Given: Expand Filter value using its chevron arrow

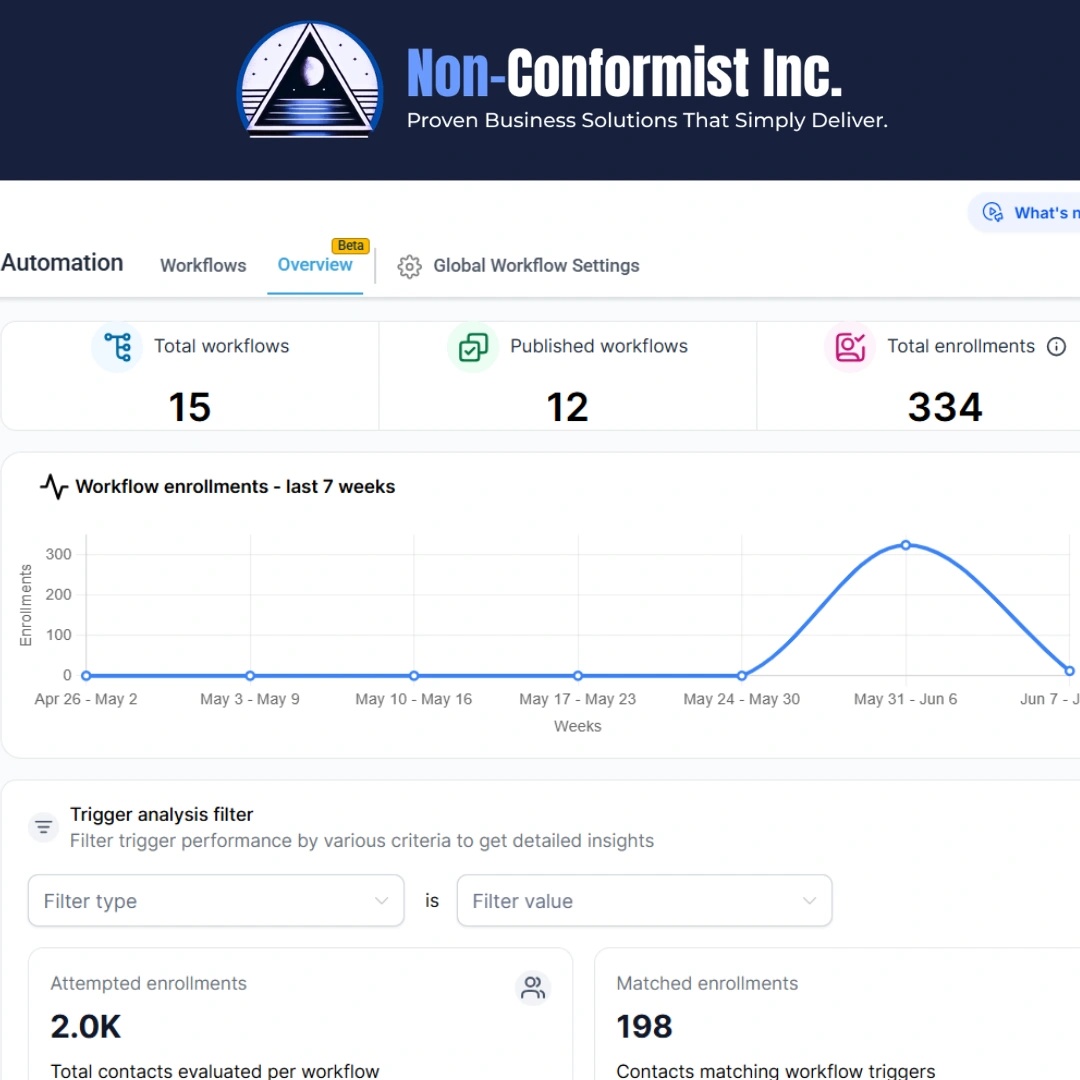Looking at the screenshot, I should [x=809, y=901].
